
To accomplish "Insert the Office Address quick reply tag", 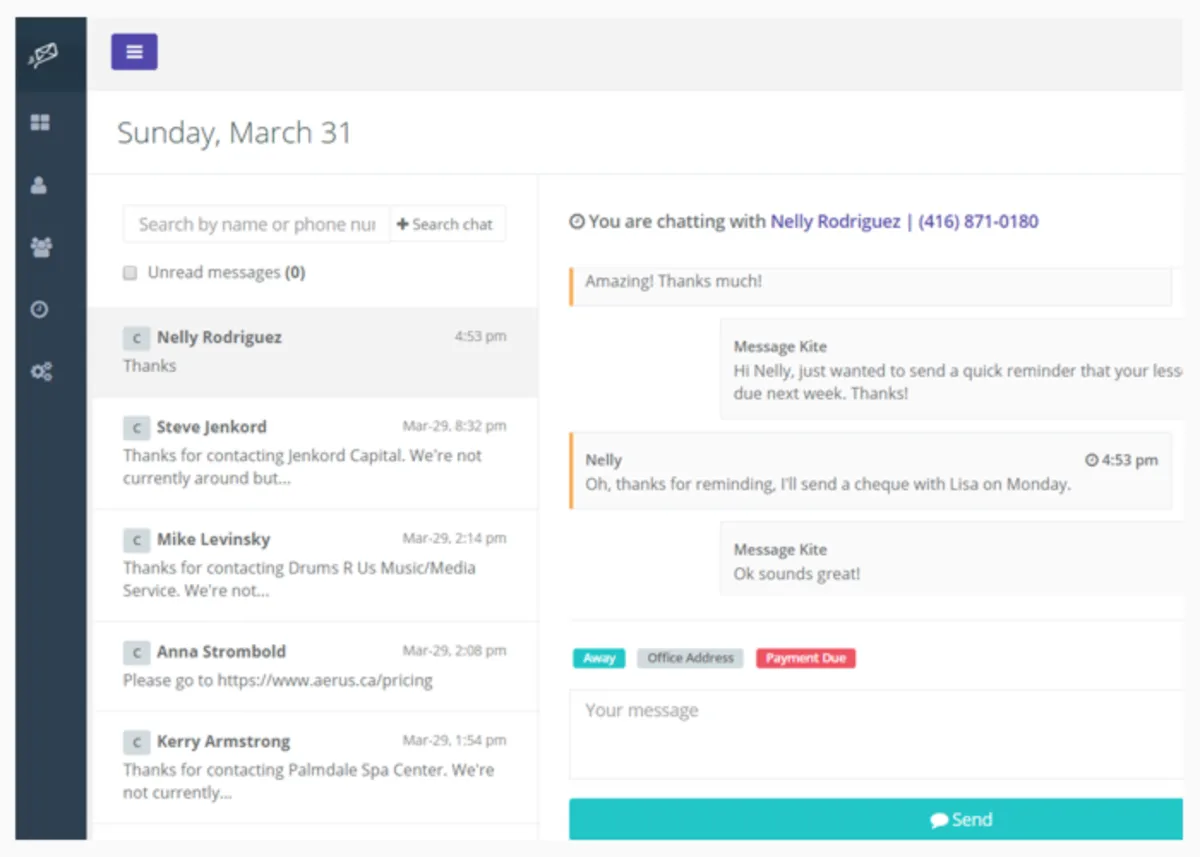I will pyautogui.click(x=690, y=658).
